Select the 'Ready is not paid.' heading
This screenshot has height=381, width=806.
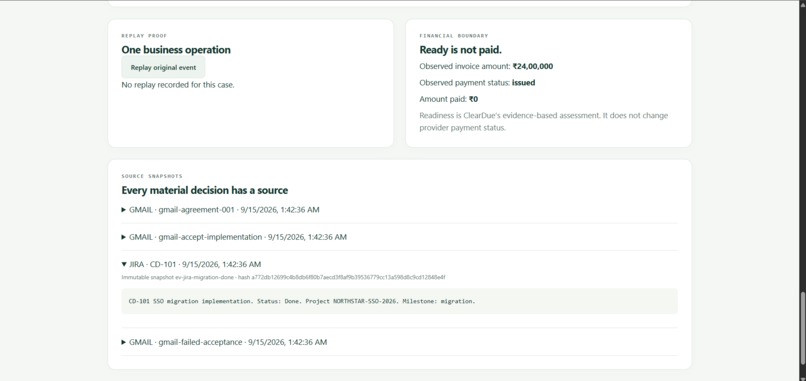461,50
